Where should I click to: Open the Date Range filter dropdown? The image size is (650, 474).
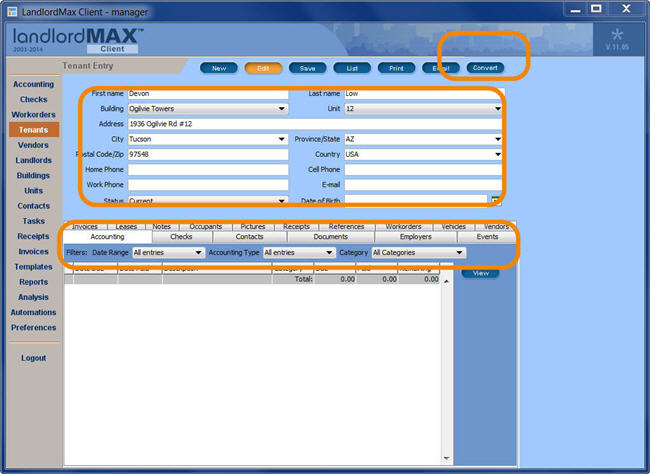point(168,253)
